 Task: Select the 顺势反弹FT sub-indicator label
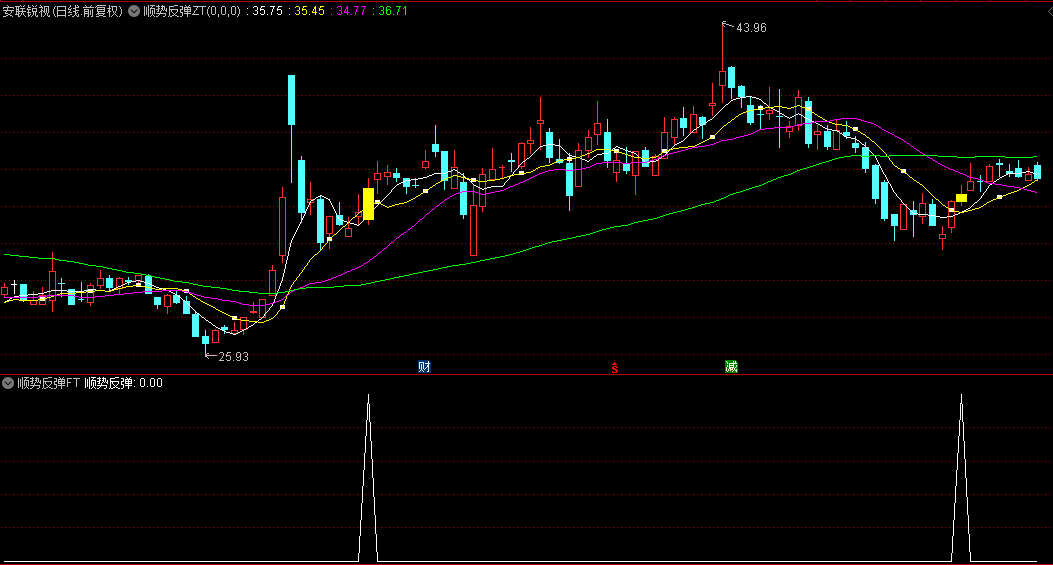48,383
